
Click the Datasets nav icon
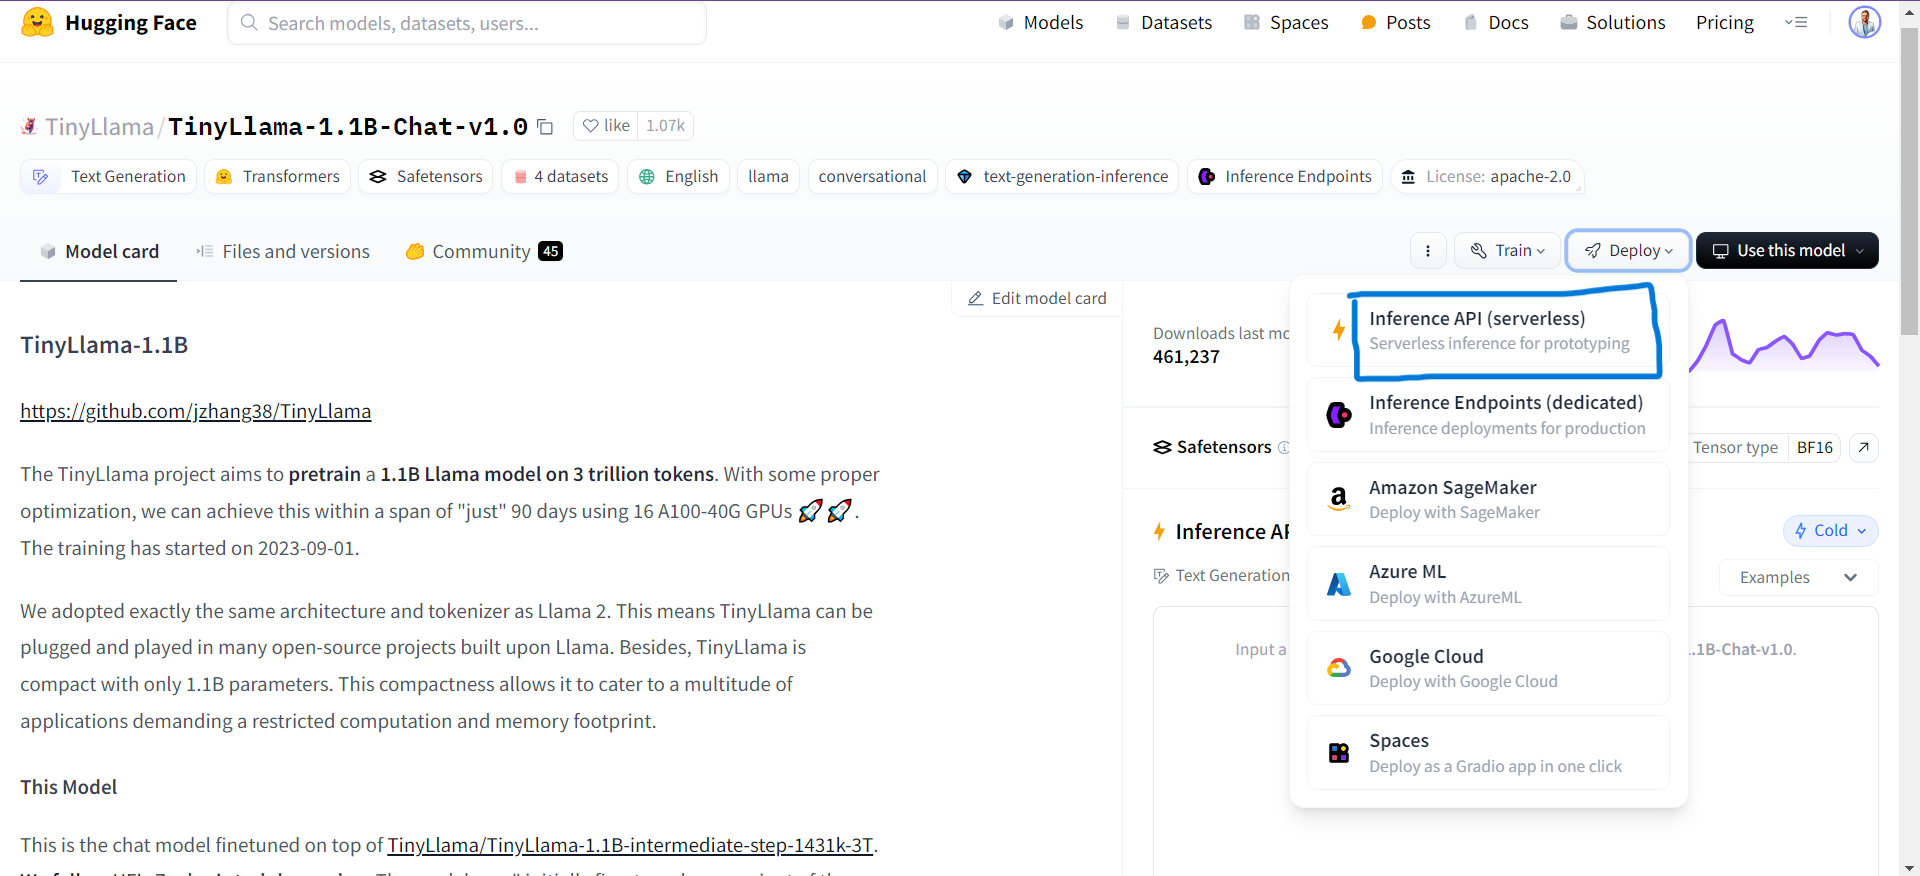click(x=1123, y=22)
